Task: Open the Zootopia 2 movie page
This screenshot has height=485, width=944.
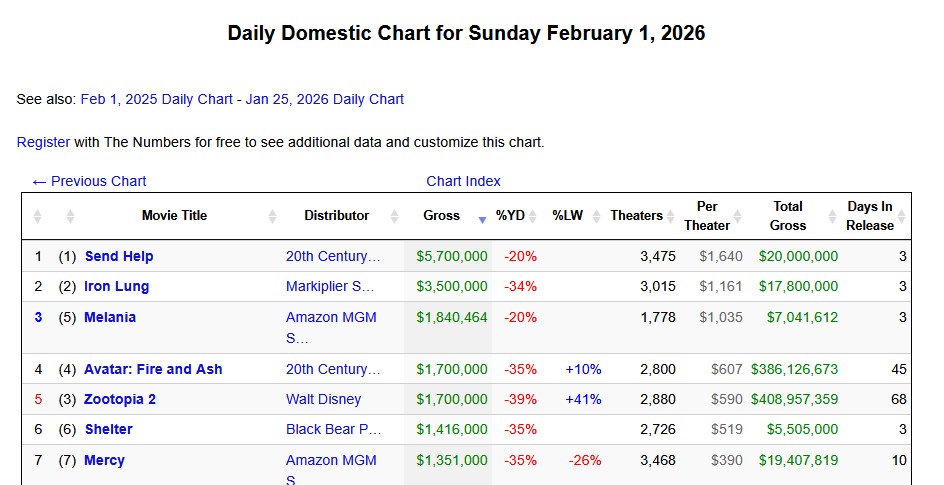Action: coord(120,399)
